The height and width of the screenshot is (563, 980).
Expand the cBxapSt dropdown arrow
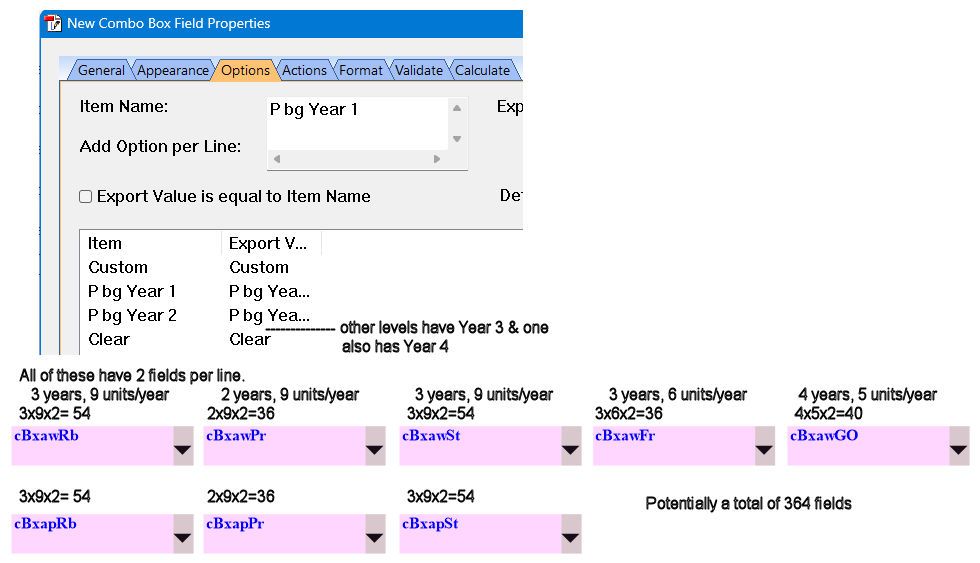[x=571, y=534]
